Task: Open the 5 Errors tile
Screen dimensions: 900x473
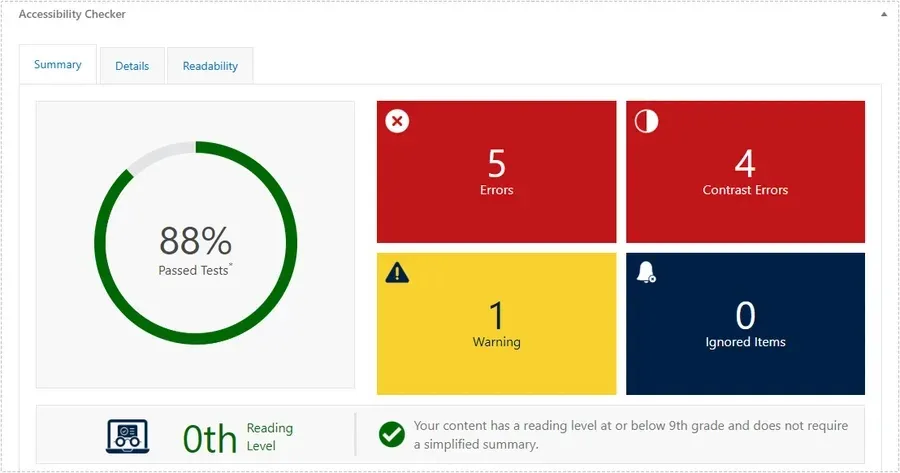Action: tap(496, 172)
